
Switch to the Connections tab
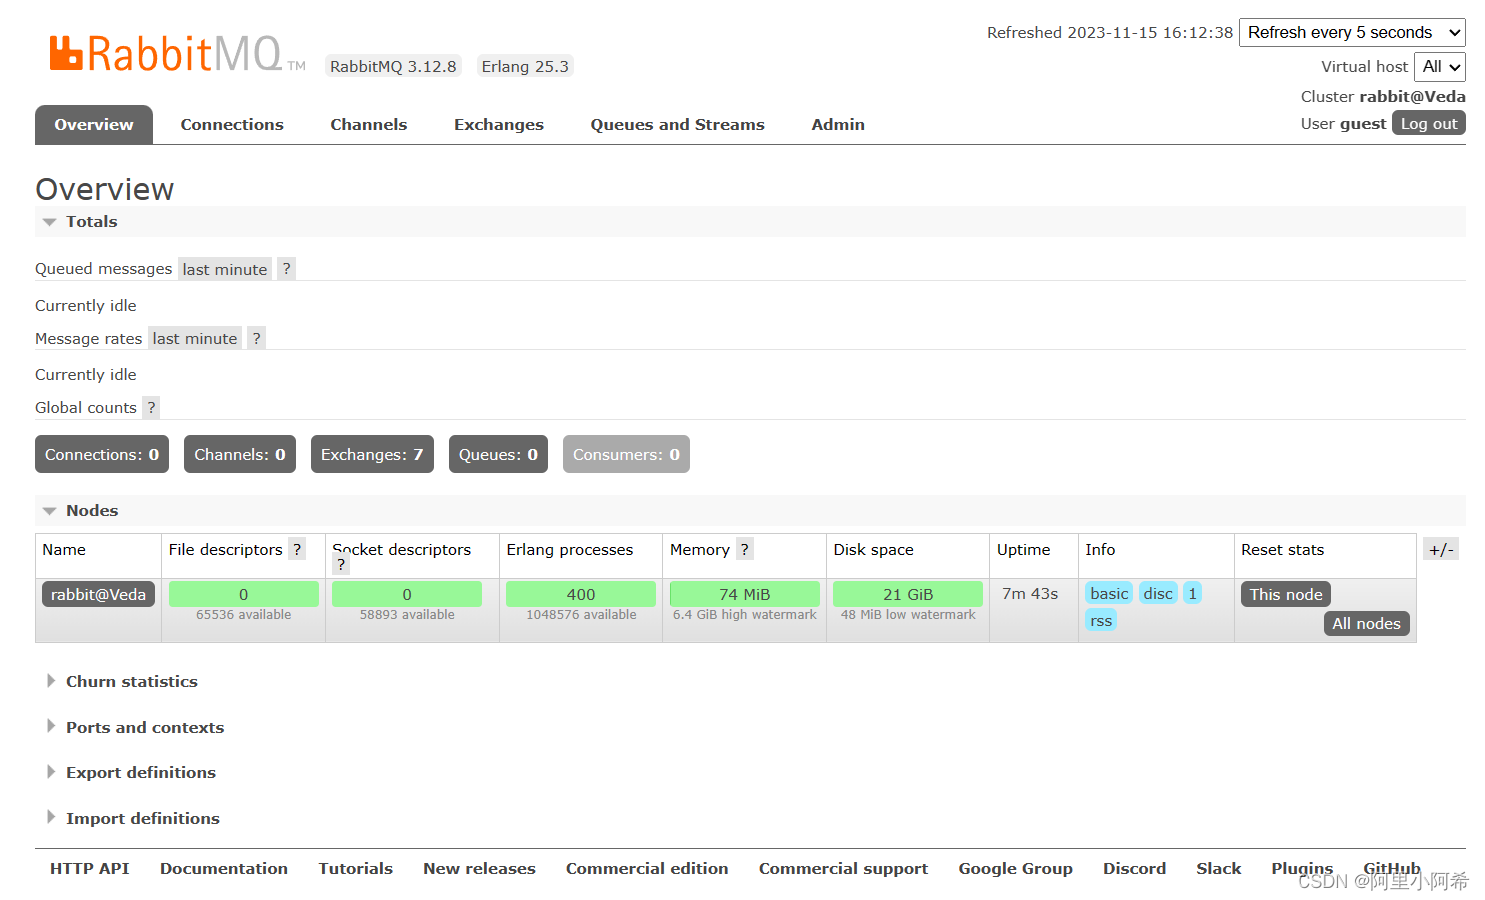[231, 124]
